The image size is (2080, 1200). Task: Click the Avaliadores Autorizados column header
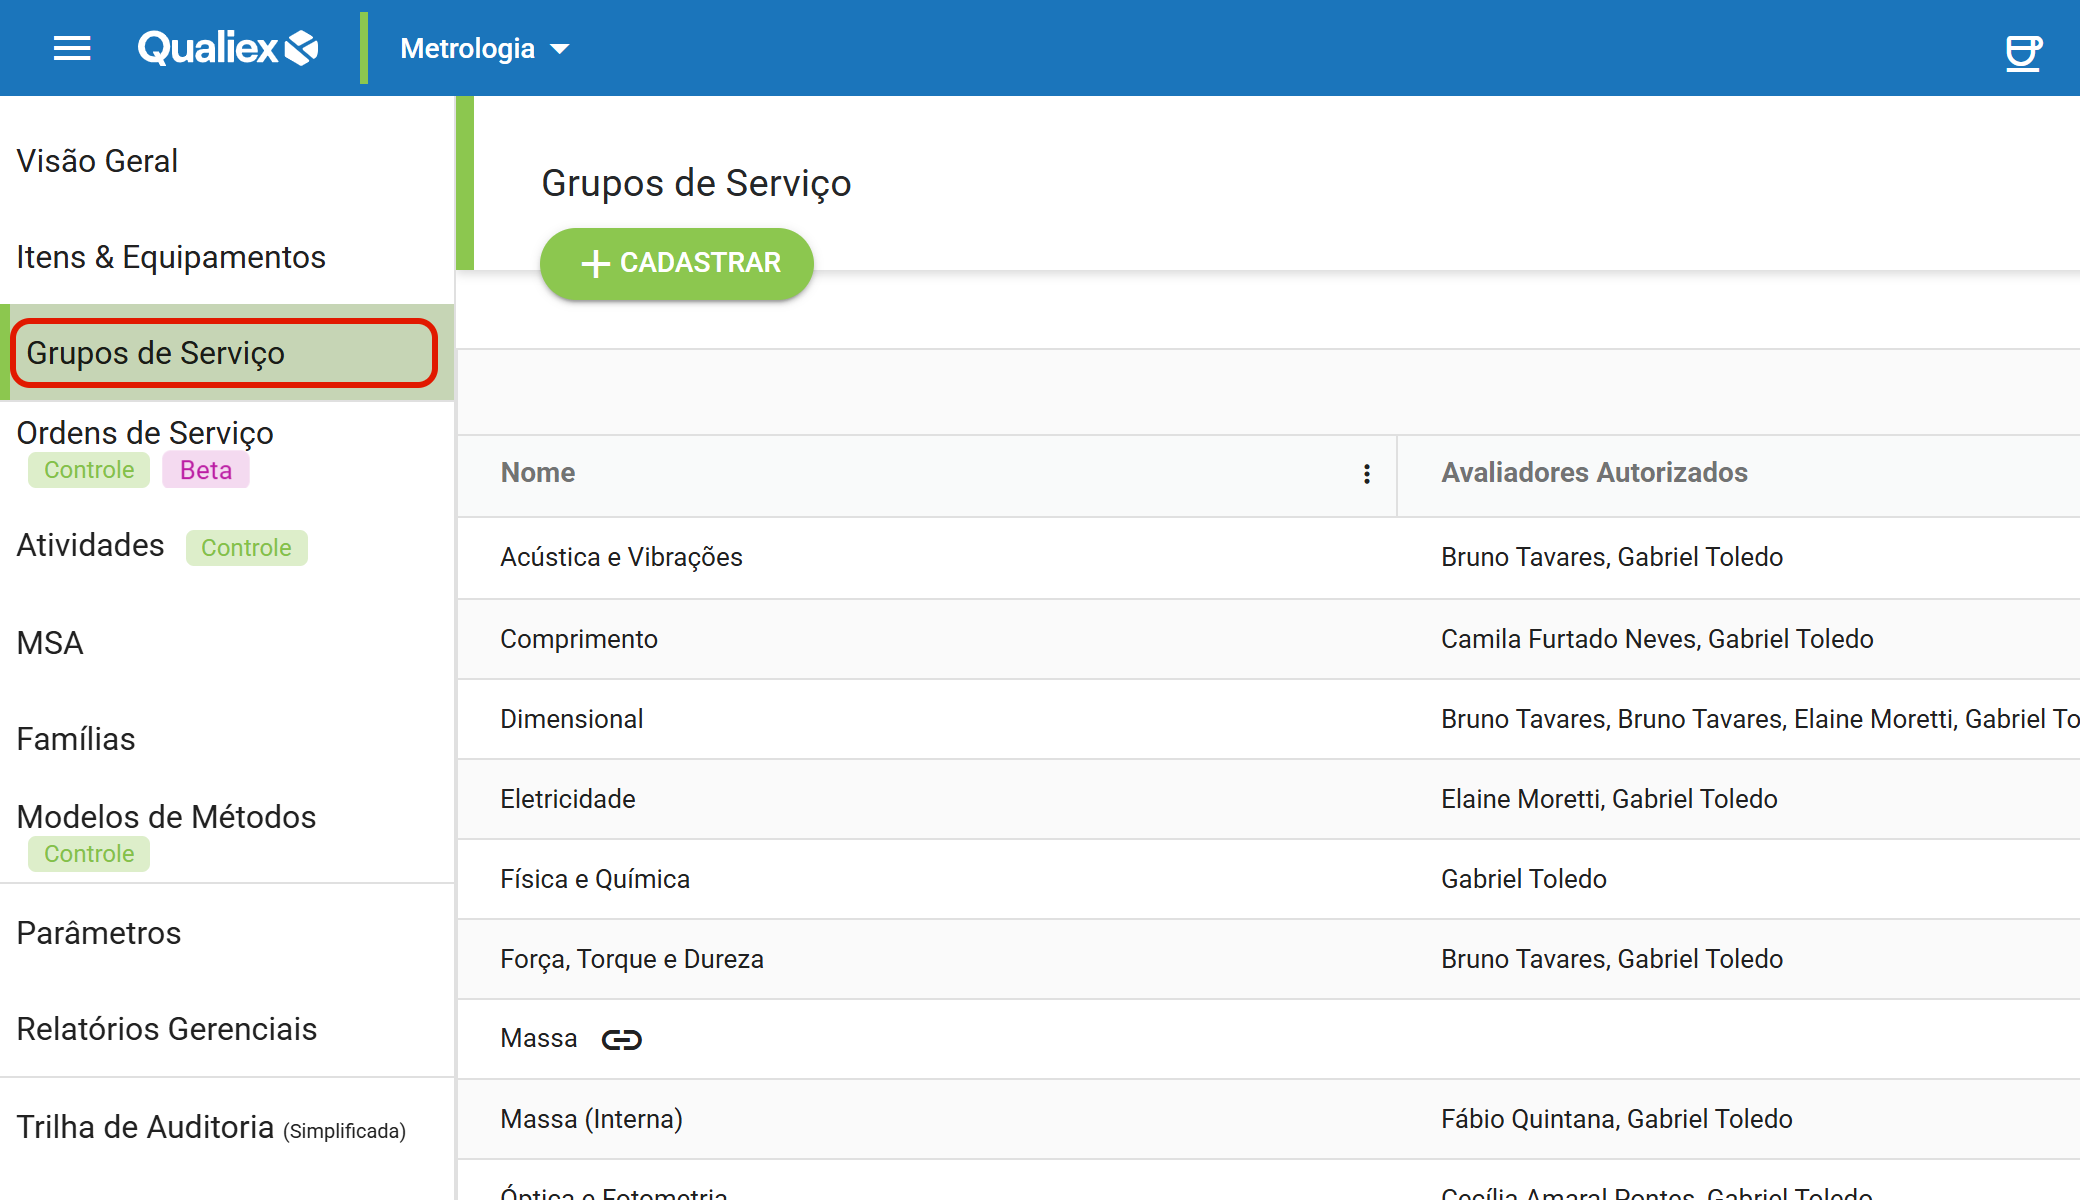1594,472
